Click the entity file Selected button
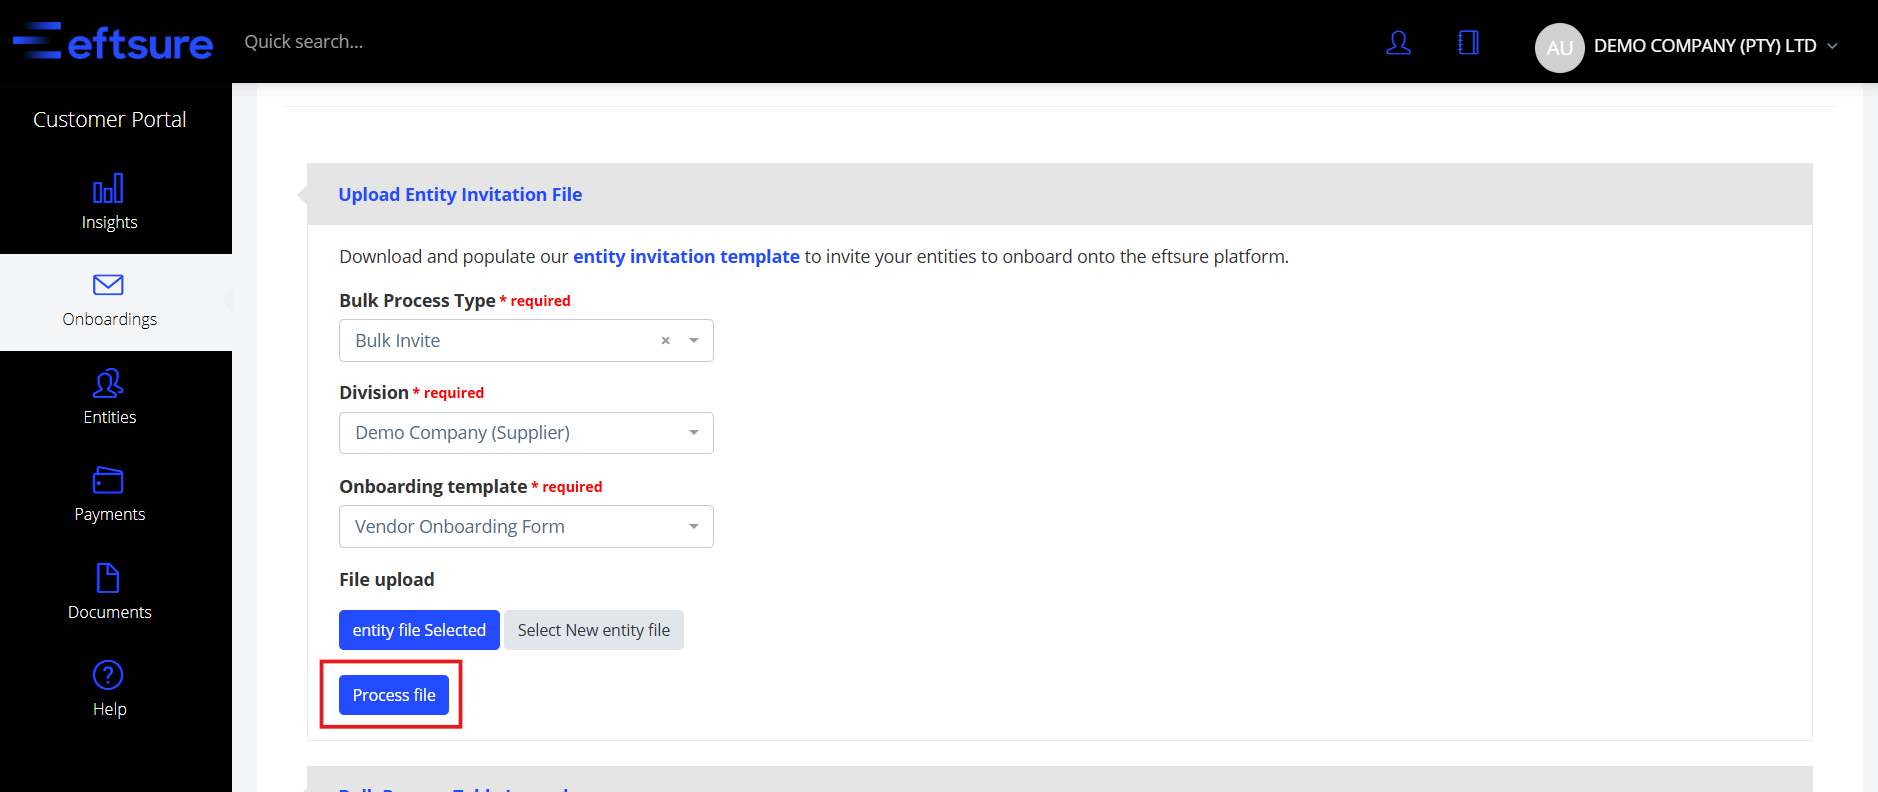 pyautogui.click(x=419, y=630)
